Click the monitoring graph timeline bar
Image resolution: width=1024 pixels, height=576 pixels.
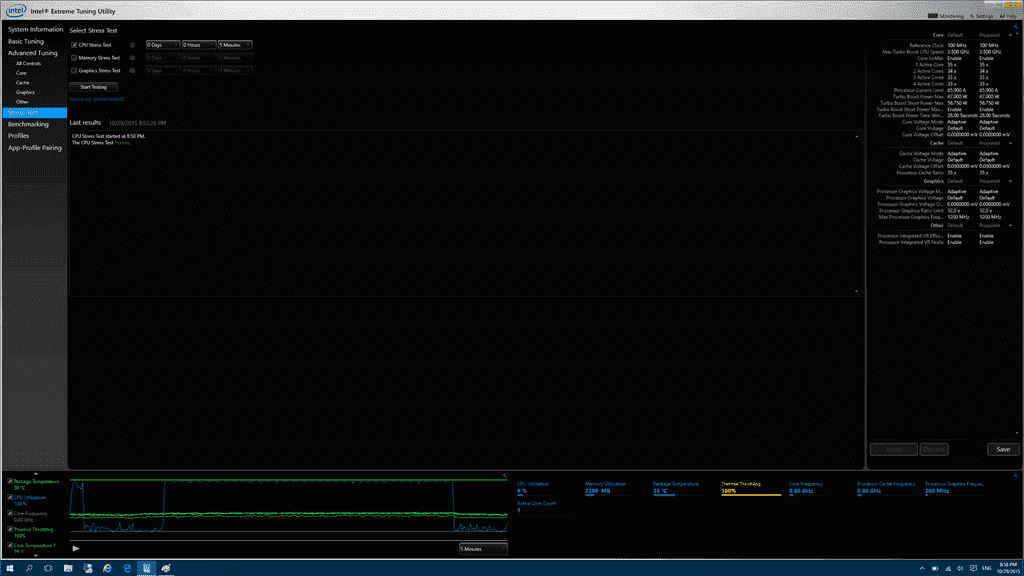click(x=288, y=541)
